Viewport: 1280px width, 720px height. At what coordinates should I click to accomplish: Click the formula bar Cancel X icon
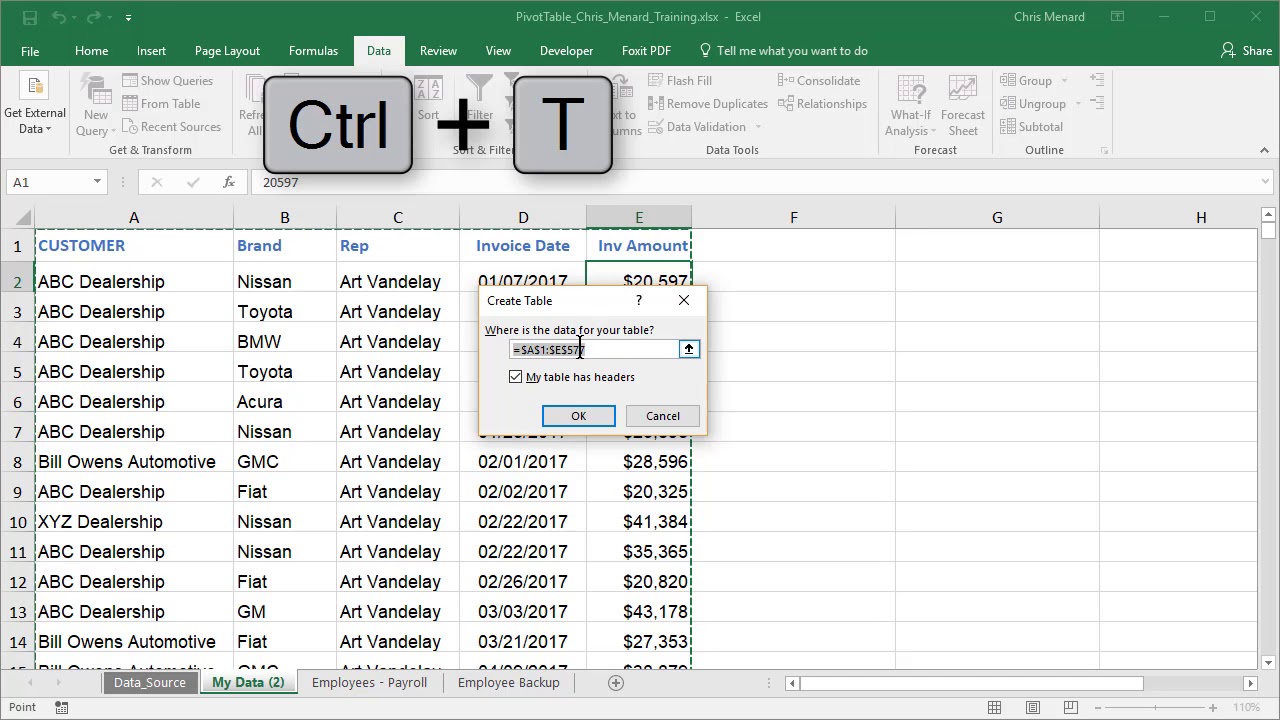tap(157, 182)
